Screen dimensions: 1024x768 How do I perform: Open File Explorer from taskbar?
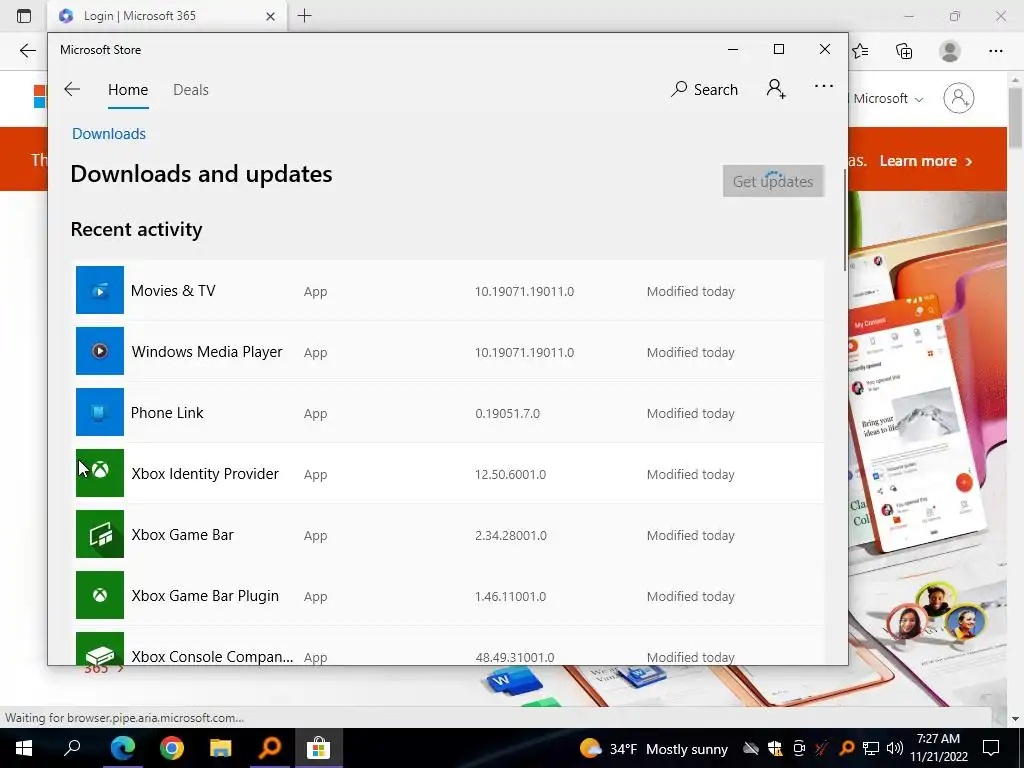(221, 748)
